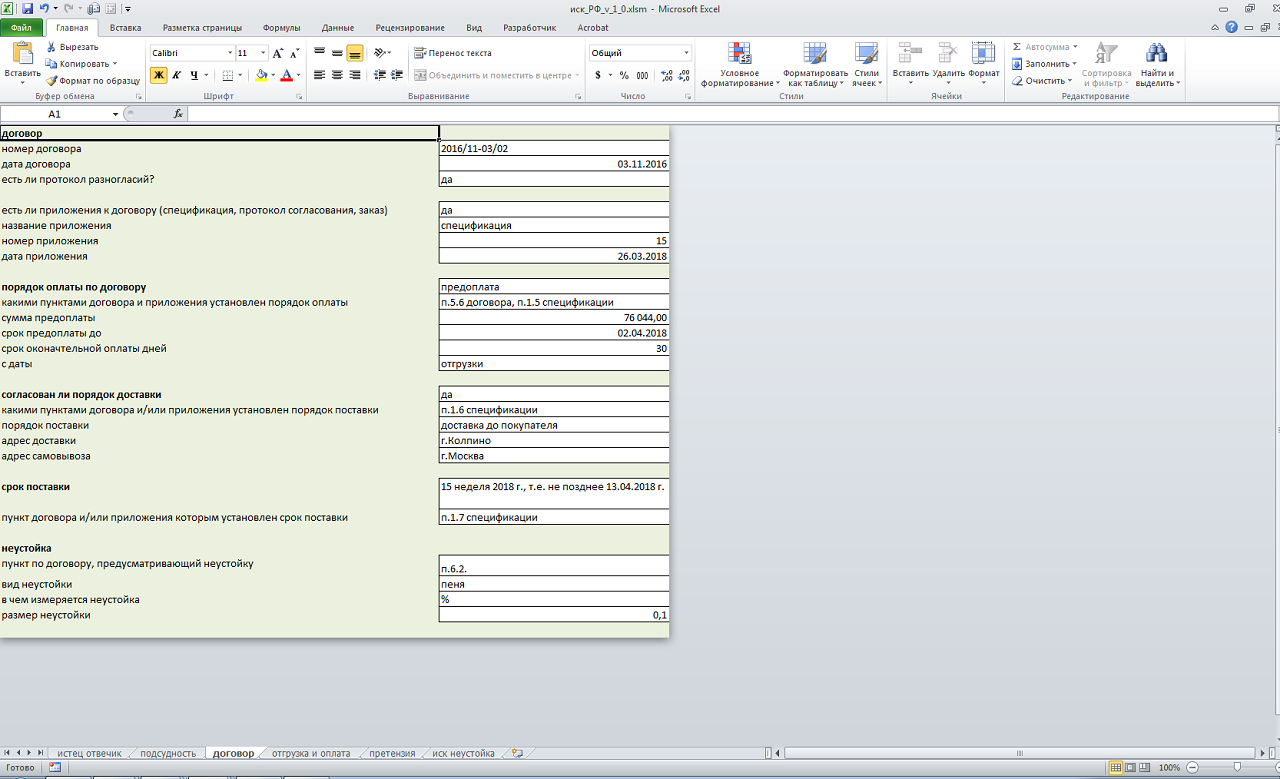Screen dimensions: 1280x779
Task: Toggle italic К formatting
Action: point(176,75)
